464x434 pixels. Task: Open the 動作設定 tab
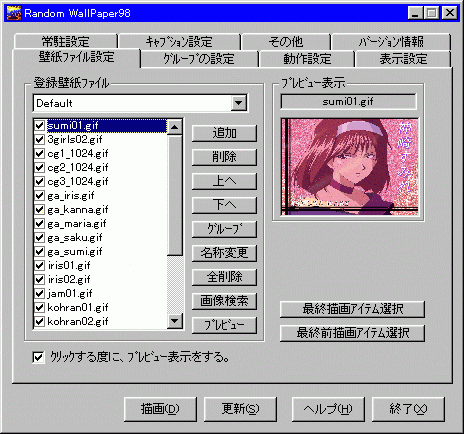(307, 59)
